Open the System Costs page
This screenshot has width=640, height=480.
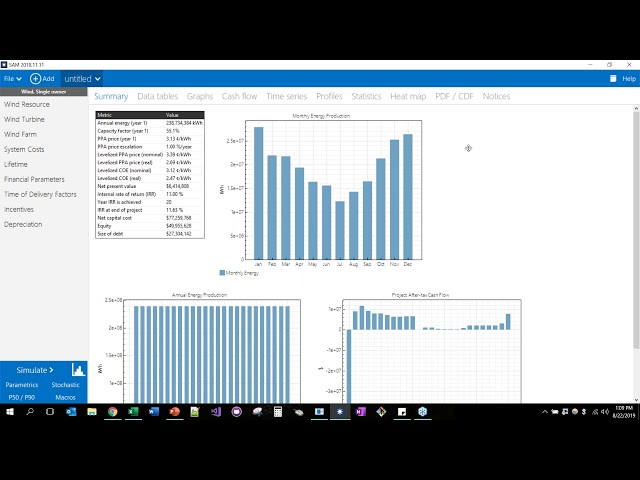(24, 149)
